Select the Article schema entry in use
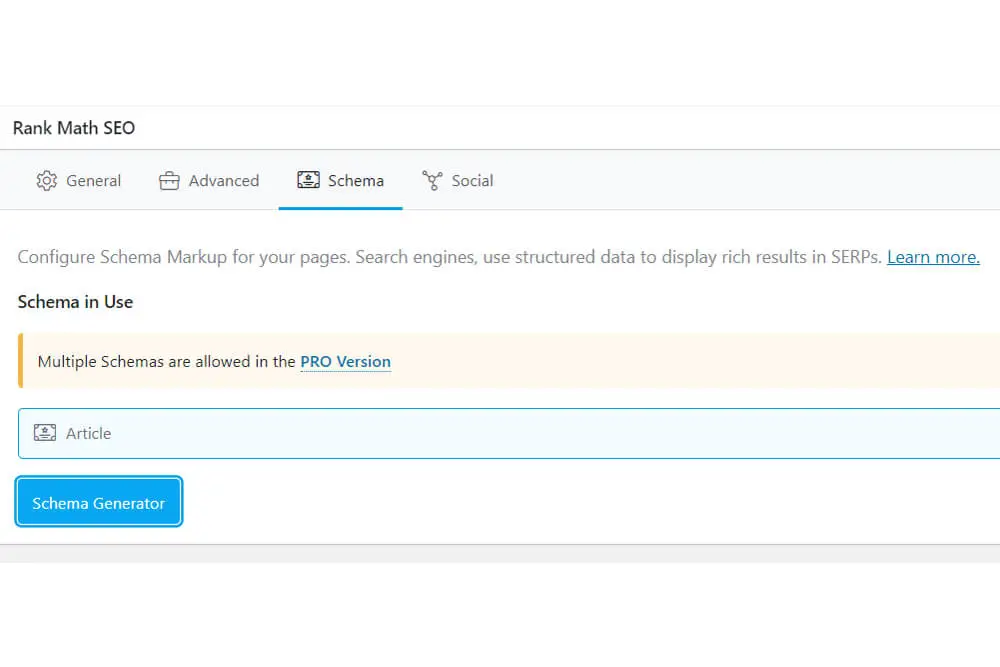Image resolution: width=1000 pixels, height=667 pixels. (x=90, y=433)
